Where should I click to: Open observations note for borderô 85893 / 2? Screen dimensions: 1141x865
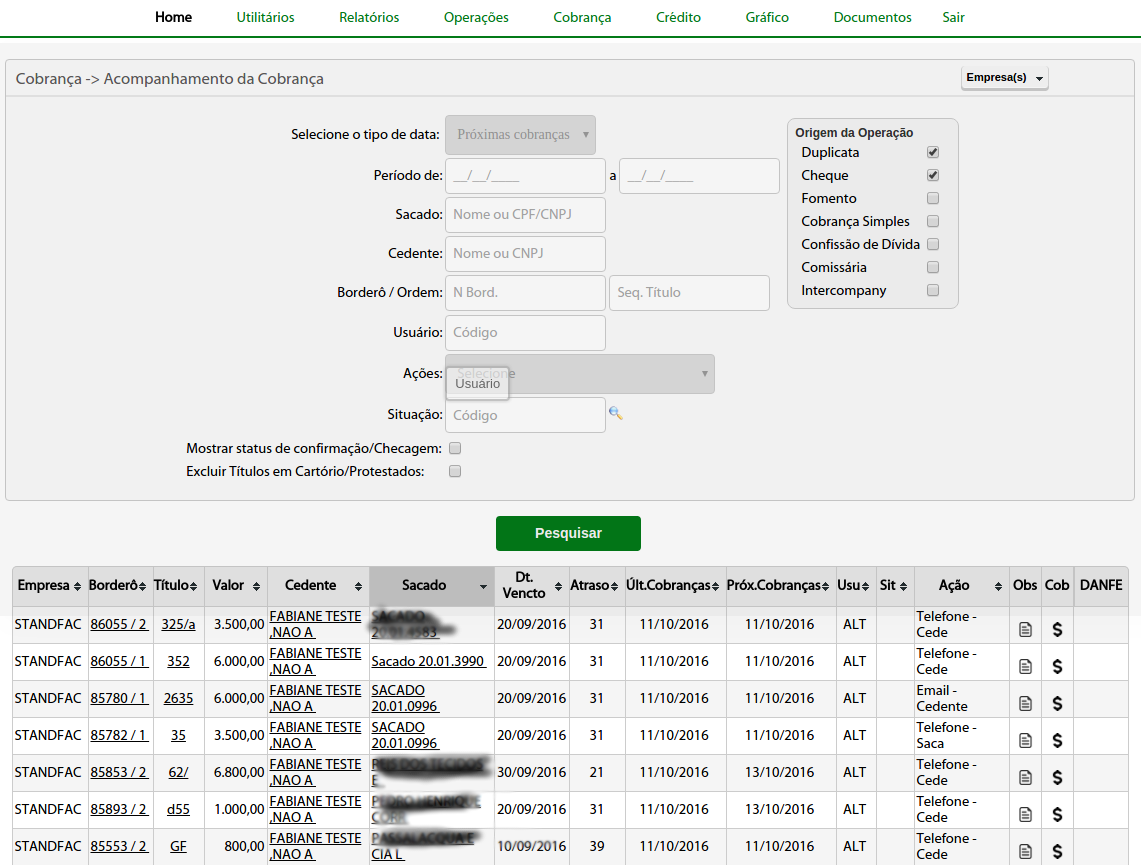pos(1025,815)
